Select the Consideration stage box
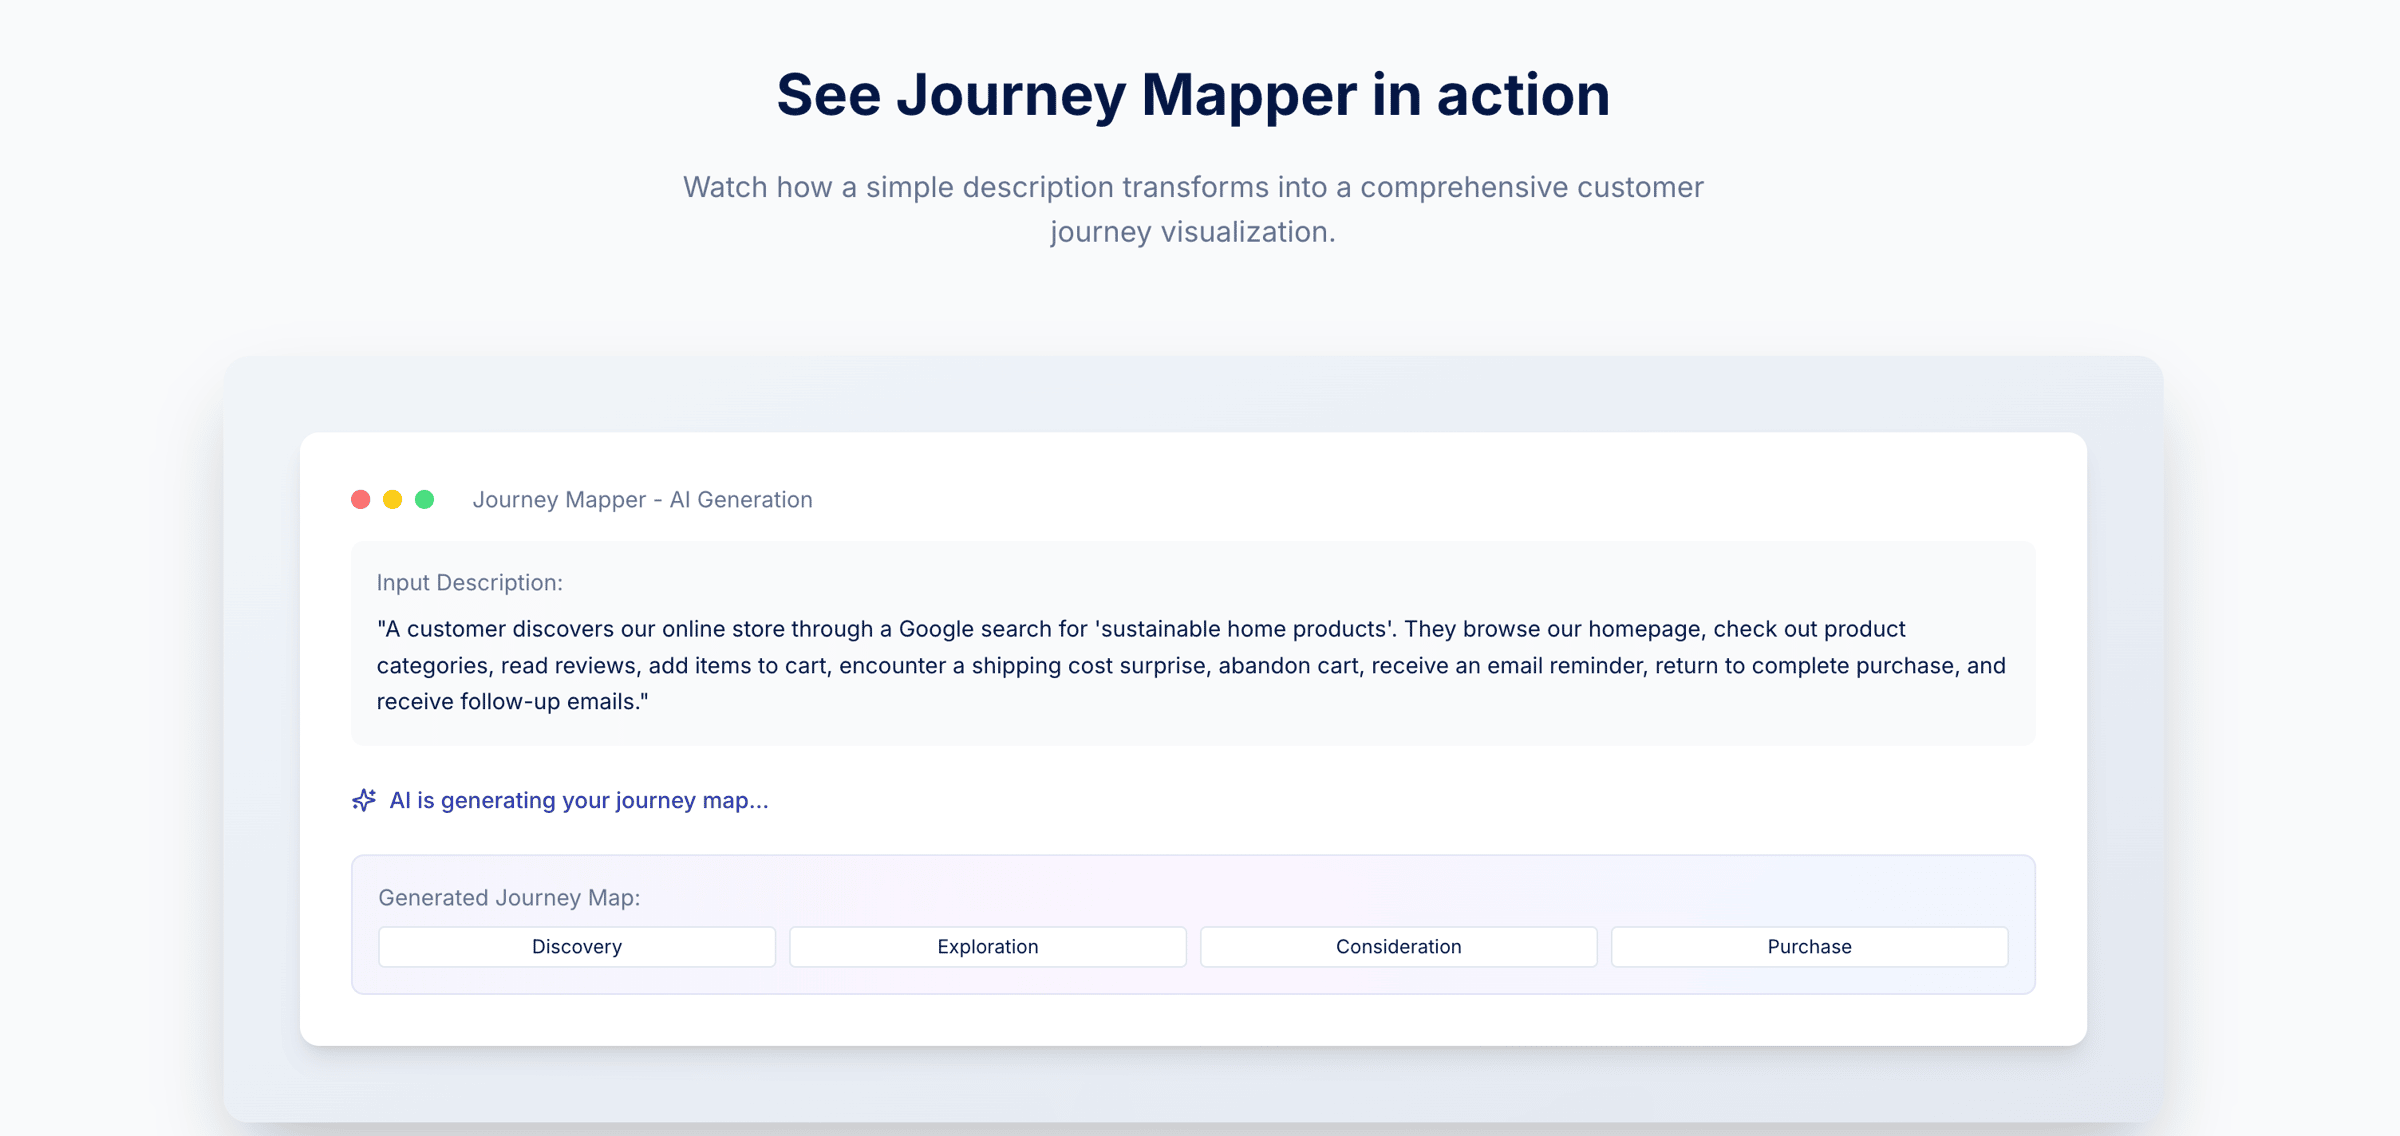Viewport: 2400px width, 1136px height. 1398,946
